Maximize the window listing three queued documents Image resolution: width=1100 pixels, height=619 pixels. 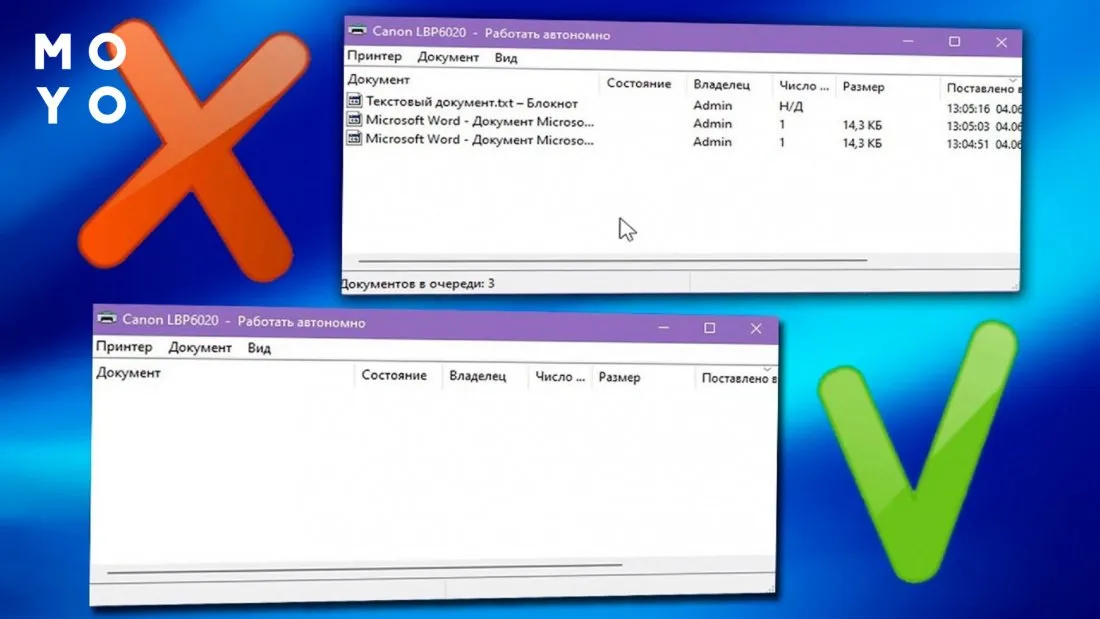click(x=955, y=42)
